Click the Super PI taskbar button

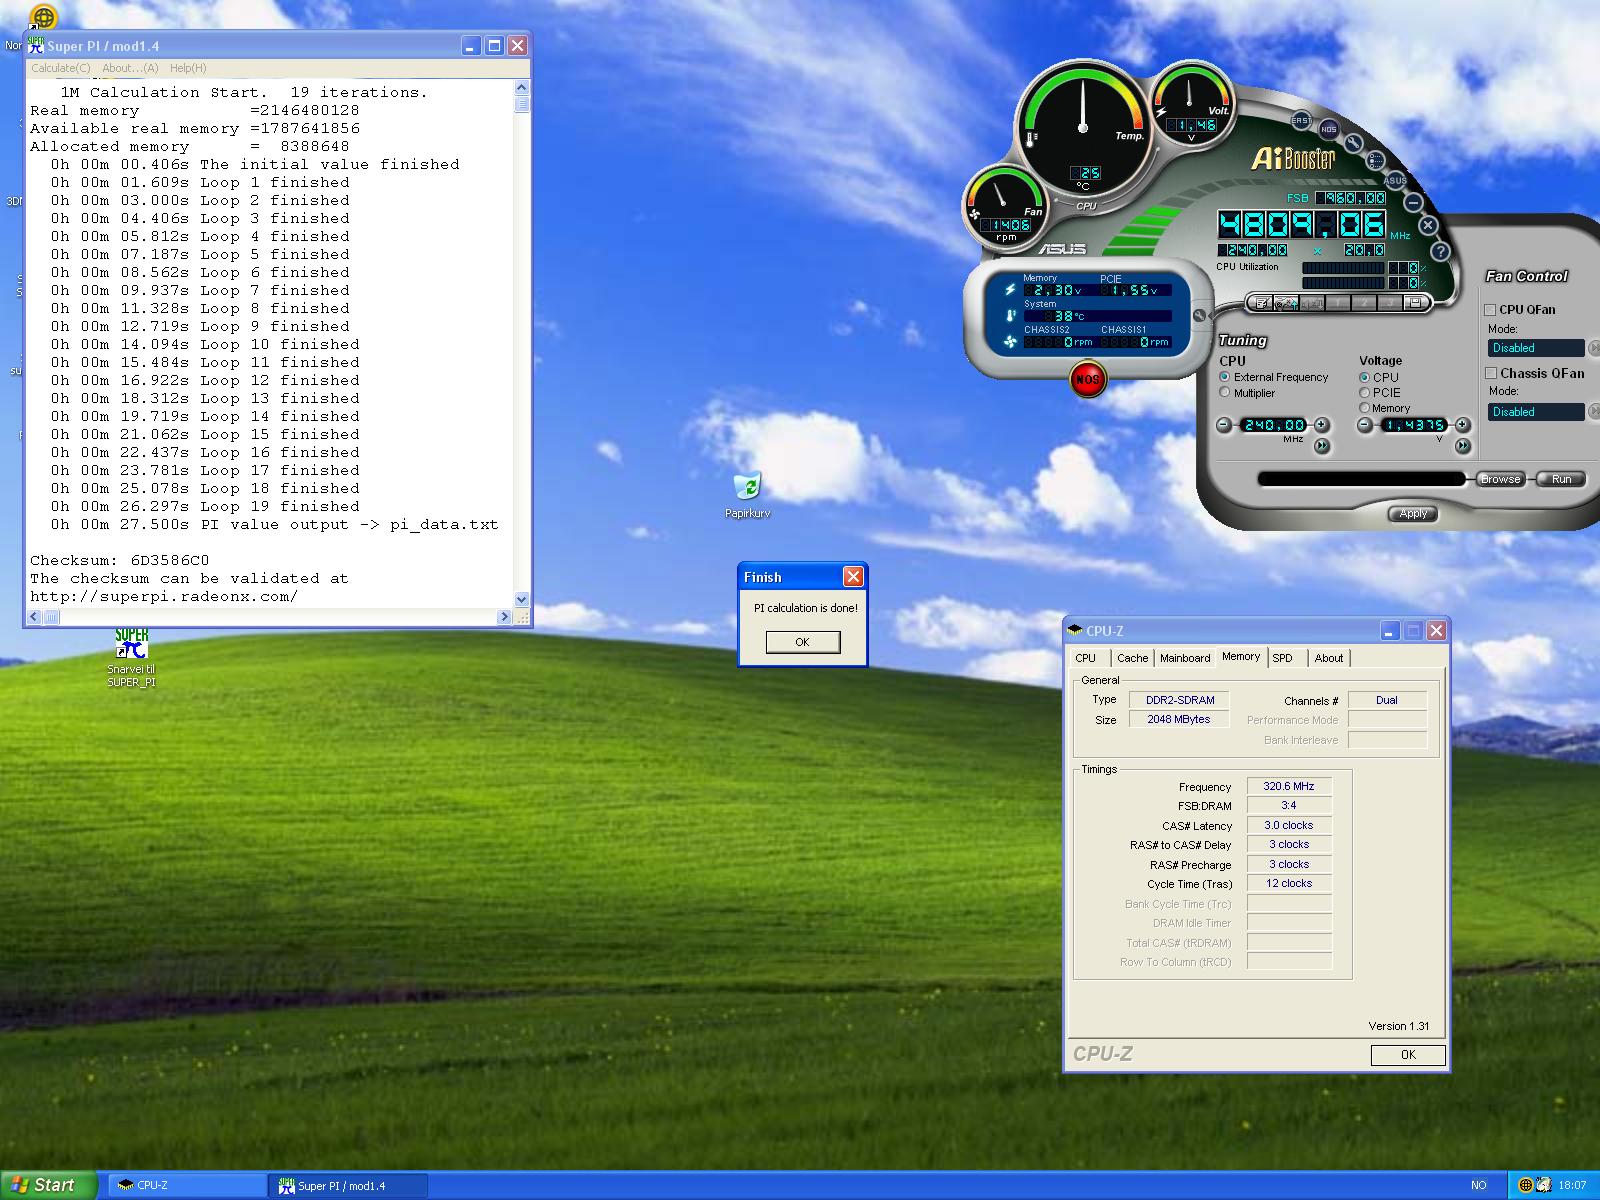(x=348, y=1185)
